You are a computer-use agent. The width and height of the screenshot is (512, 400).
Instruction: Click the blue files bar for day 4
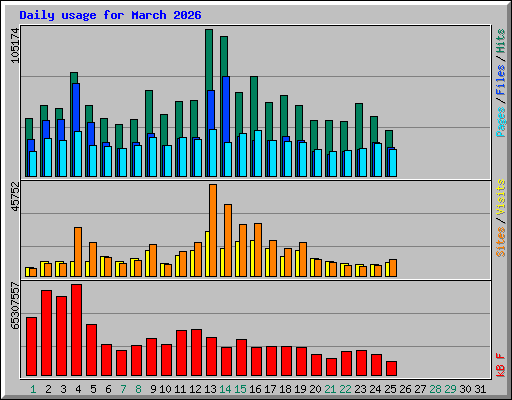pos(76,107)
